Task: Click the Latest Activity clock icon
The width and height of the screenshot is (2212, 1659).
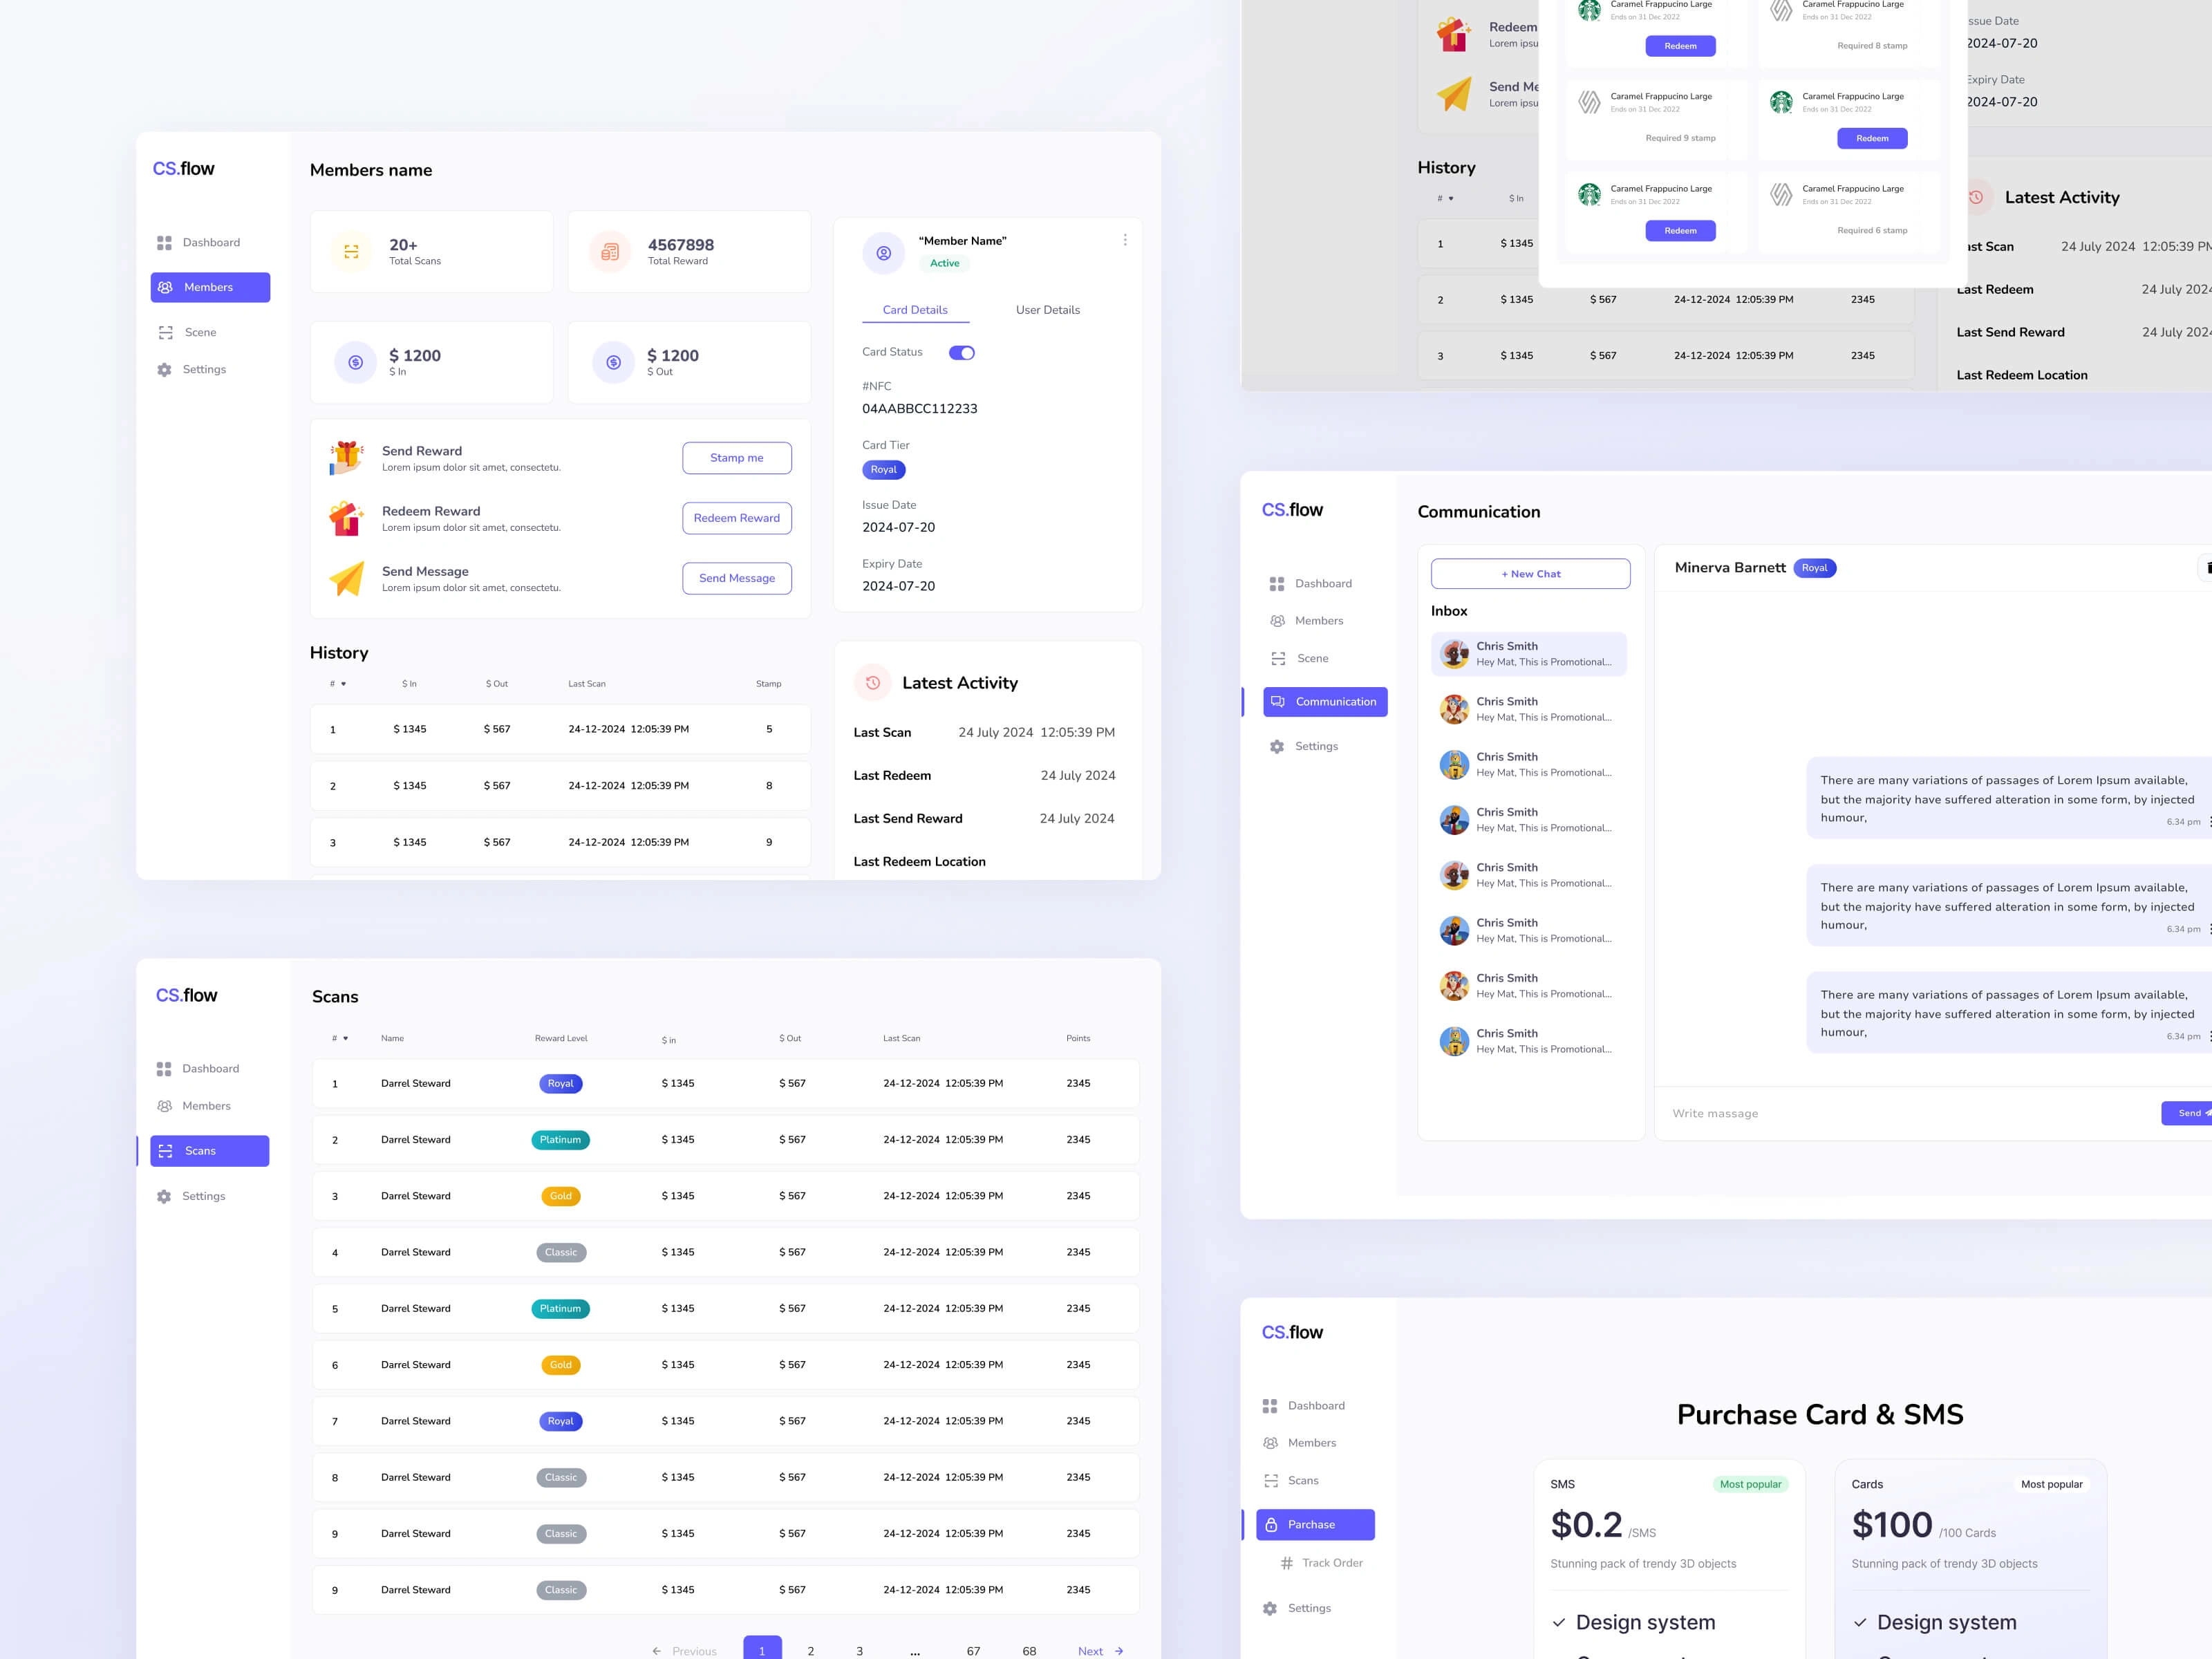Action: [x=873, y=683]
